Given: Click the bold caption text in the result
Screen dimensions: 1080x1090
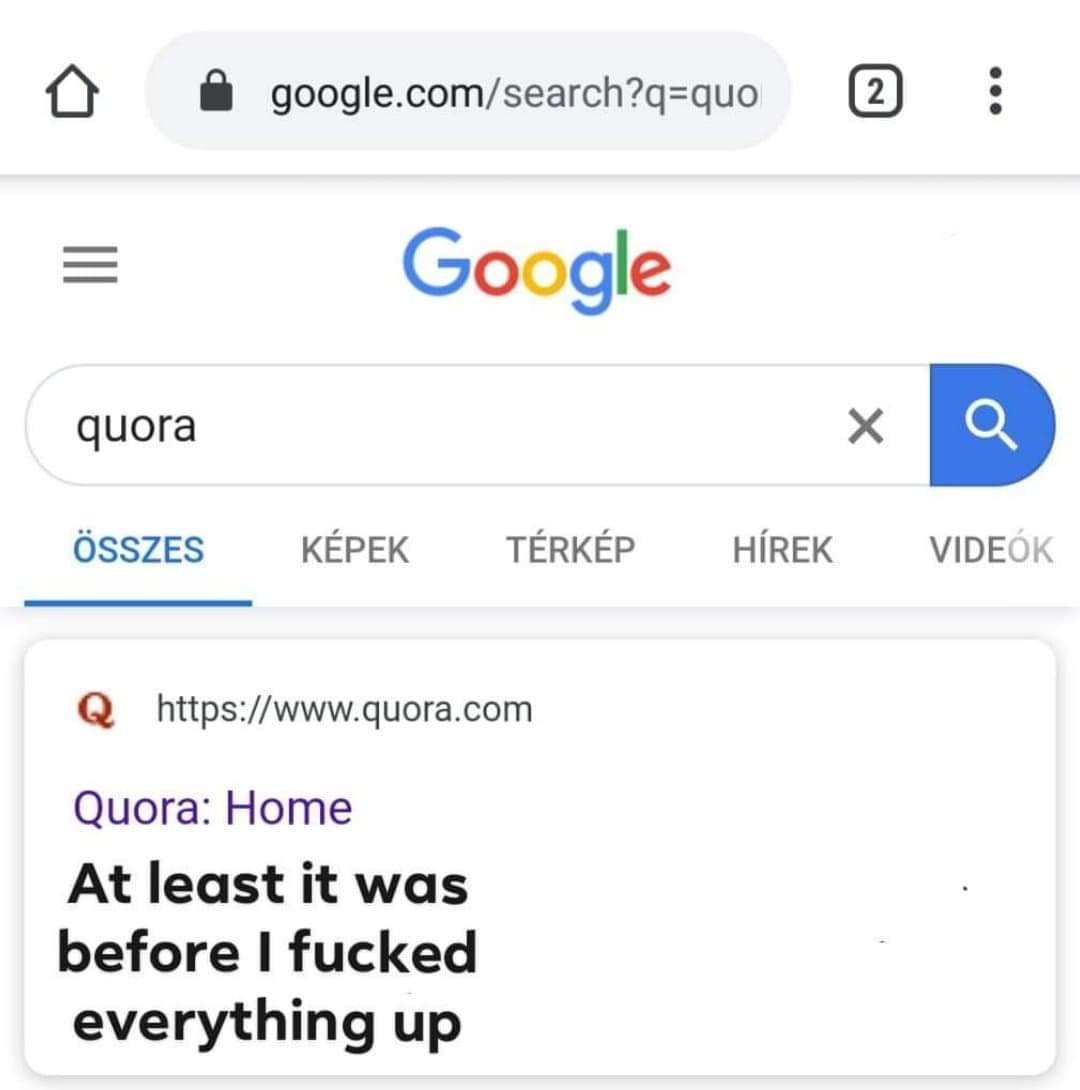Looking at the screenshot, I should tap(268, 953).
